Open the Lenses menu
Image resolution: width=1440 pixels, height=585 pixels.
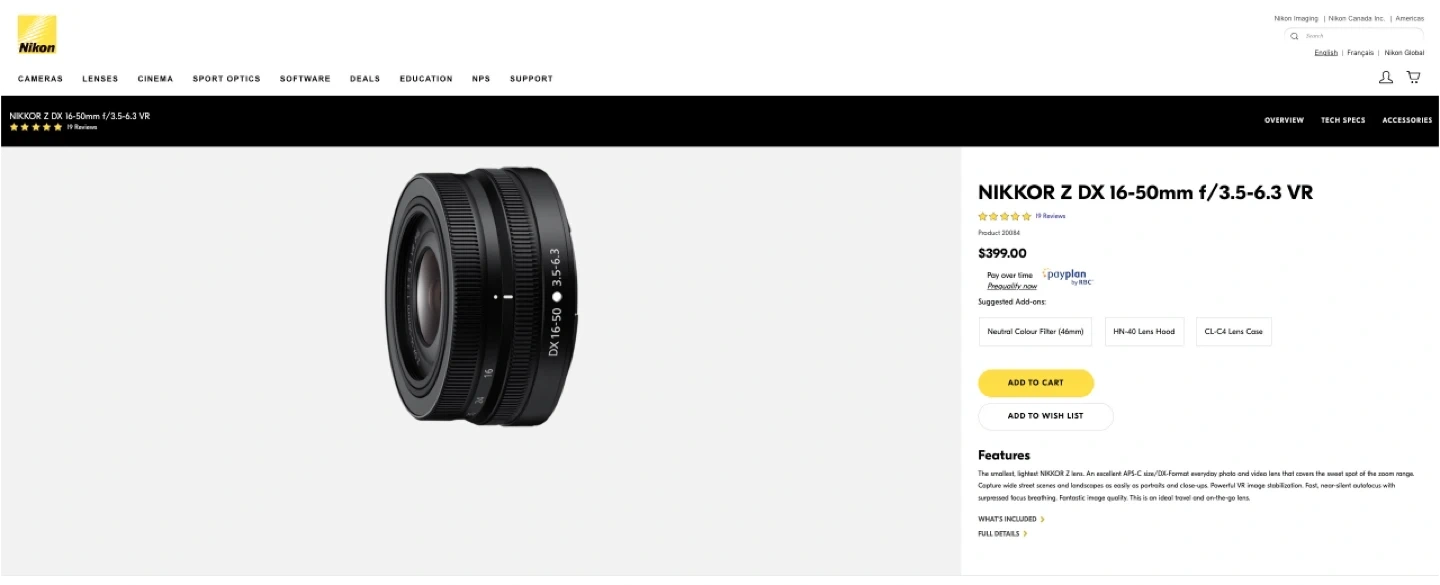click(100, 79)
